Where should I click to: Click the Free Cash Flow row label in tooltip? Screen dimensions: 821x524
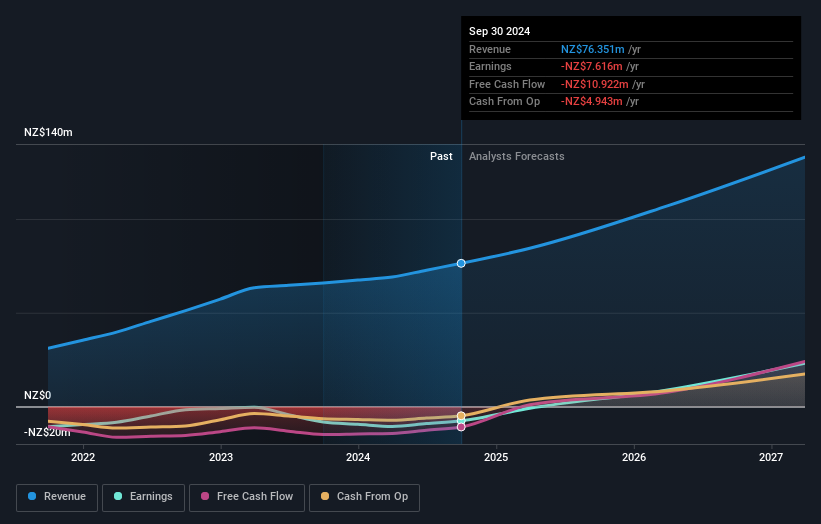507,84
